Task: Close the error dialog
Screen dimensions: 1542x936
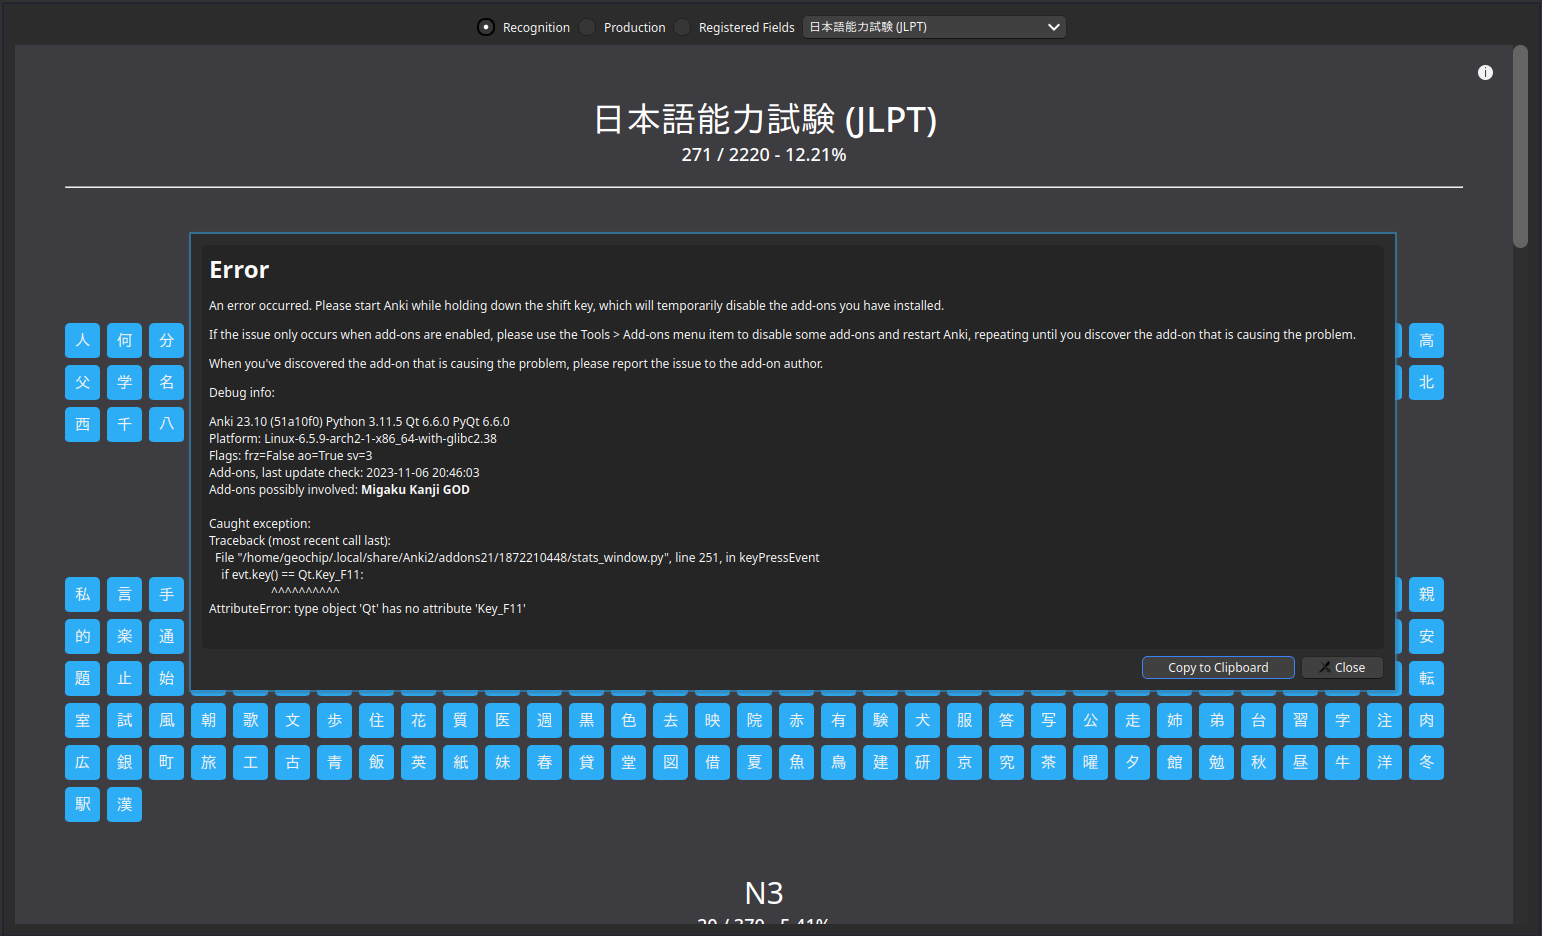Action: (1342, 667)
